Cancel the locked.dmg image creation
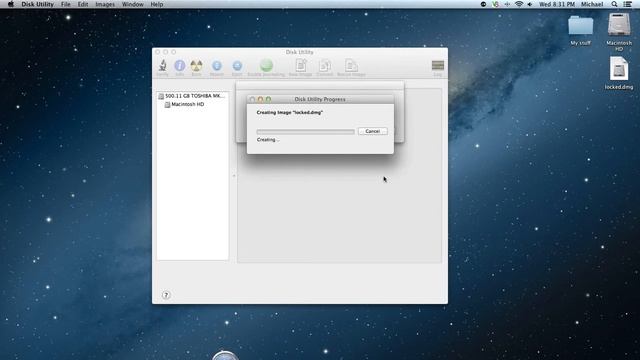The height and width of the screenshot is (360, 640). pos(373,131)
